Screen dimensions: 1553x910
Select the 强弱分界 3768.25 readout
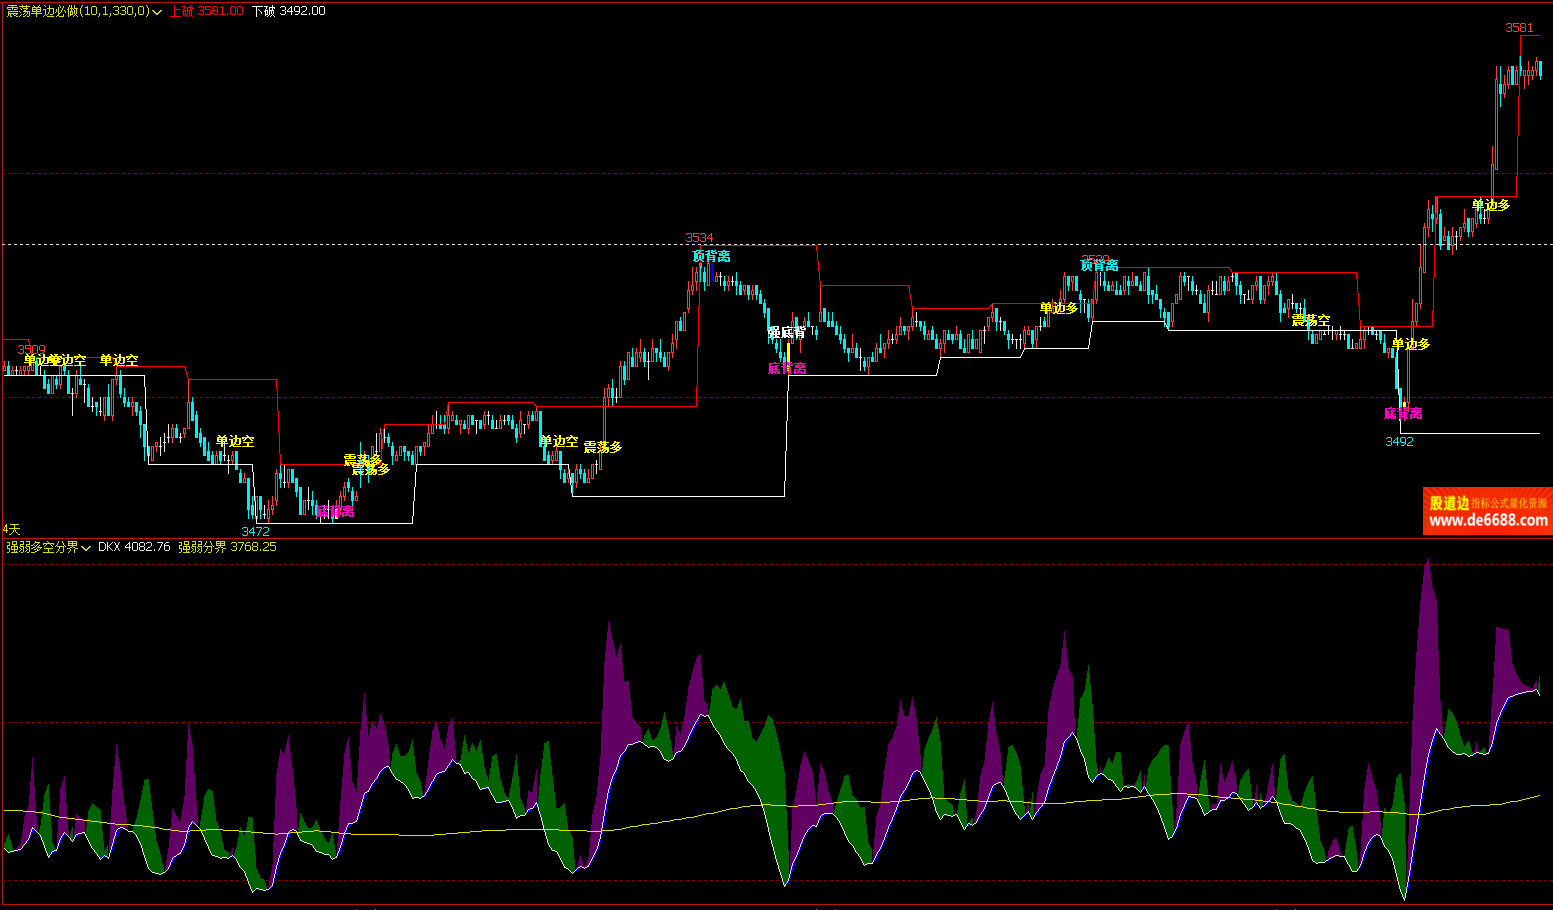click(x=227, y=547)
